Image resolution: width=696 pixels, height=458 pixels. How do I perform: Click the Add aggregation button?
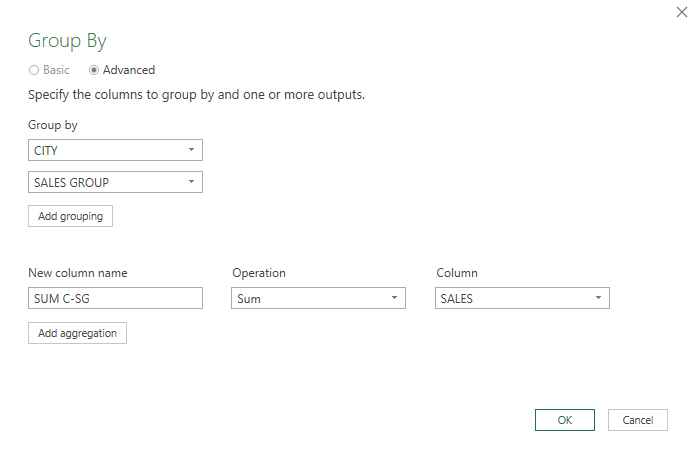click(x=77, y=333)
